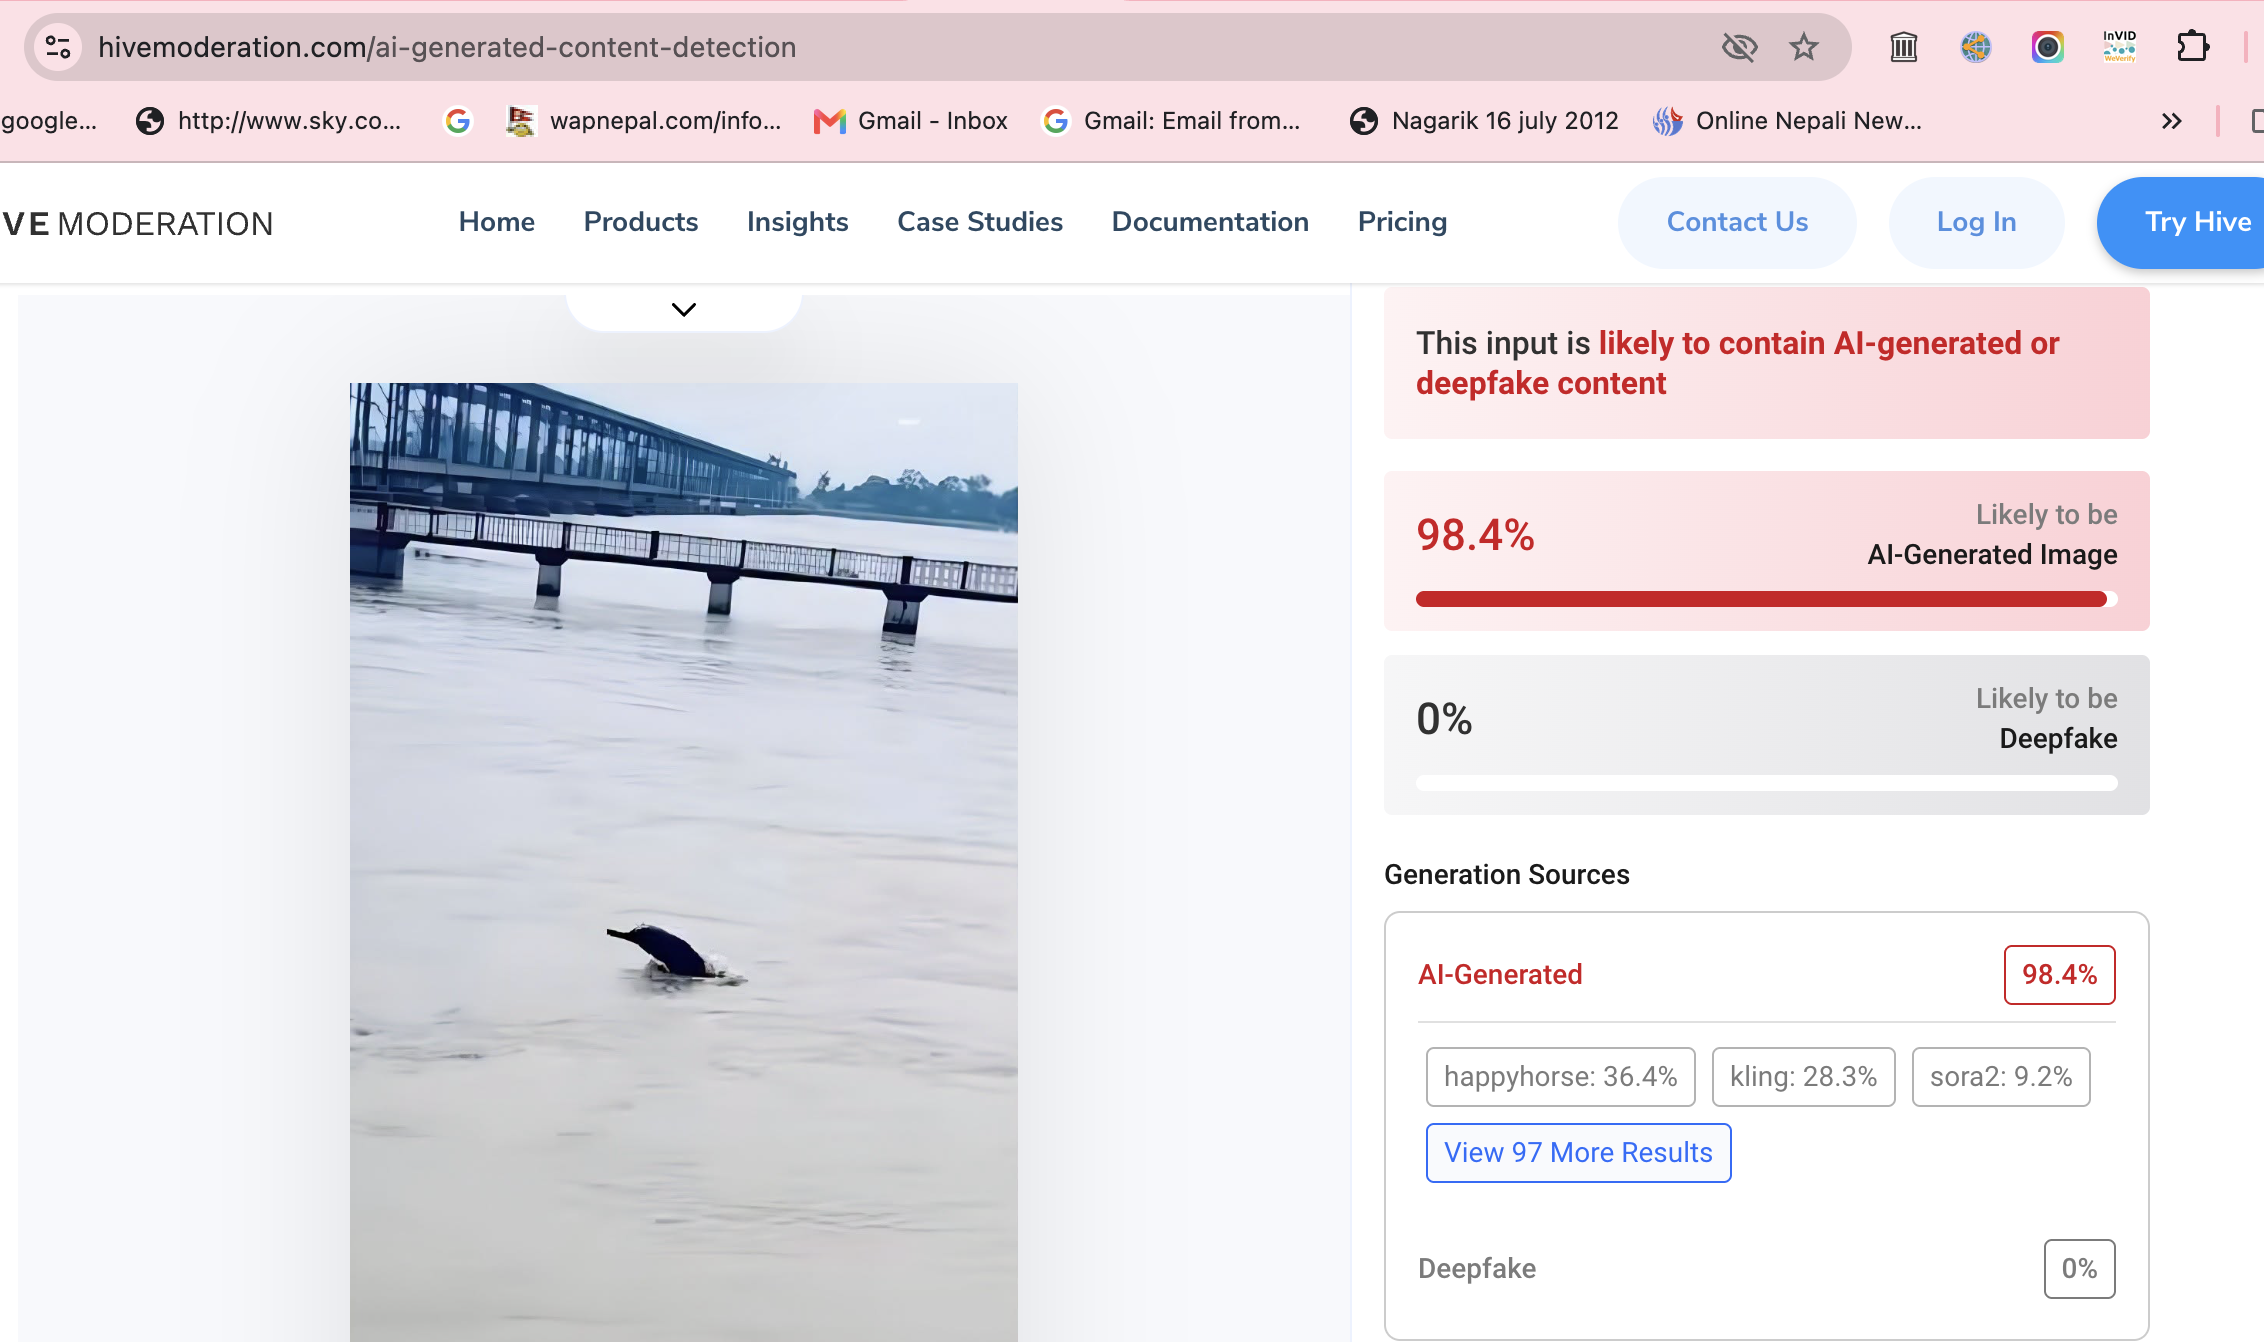The height and width of the screenshot is (1342, 2264).
Task: Bookmark this page with the star icon
Action: pyautogui.click(x=1804, y=47)
